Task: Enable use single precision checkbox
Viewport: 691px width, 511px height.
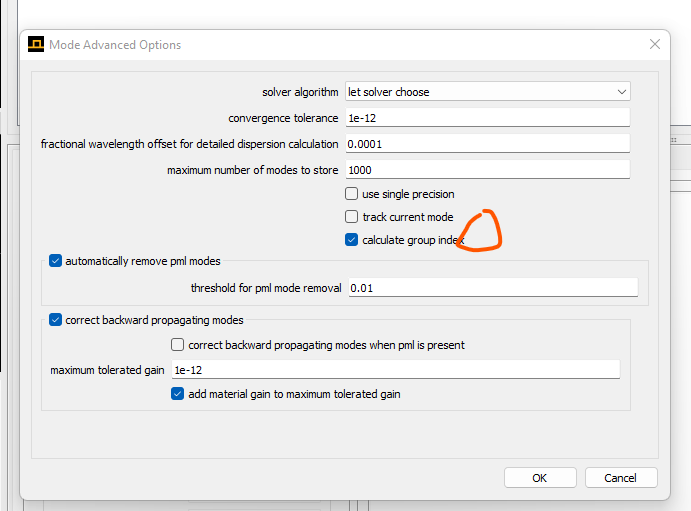Action: click(x=351, y=194)
